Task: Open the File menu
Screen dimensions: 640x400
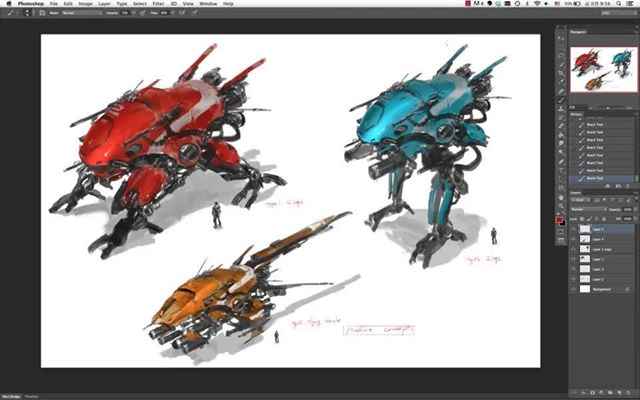Action: pos(53,3)
